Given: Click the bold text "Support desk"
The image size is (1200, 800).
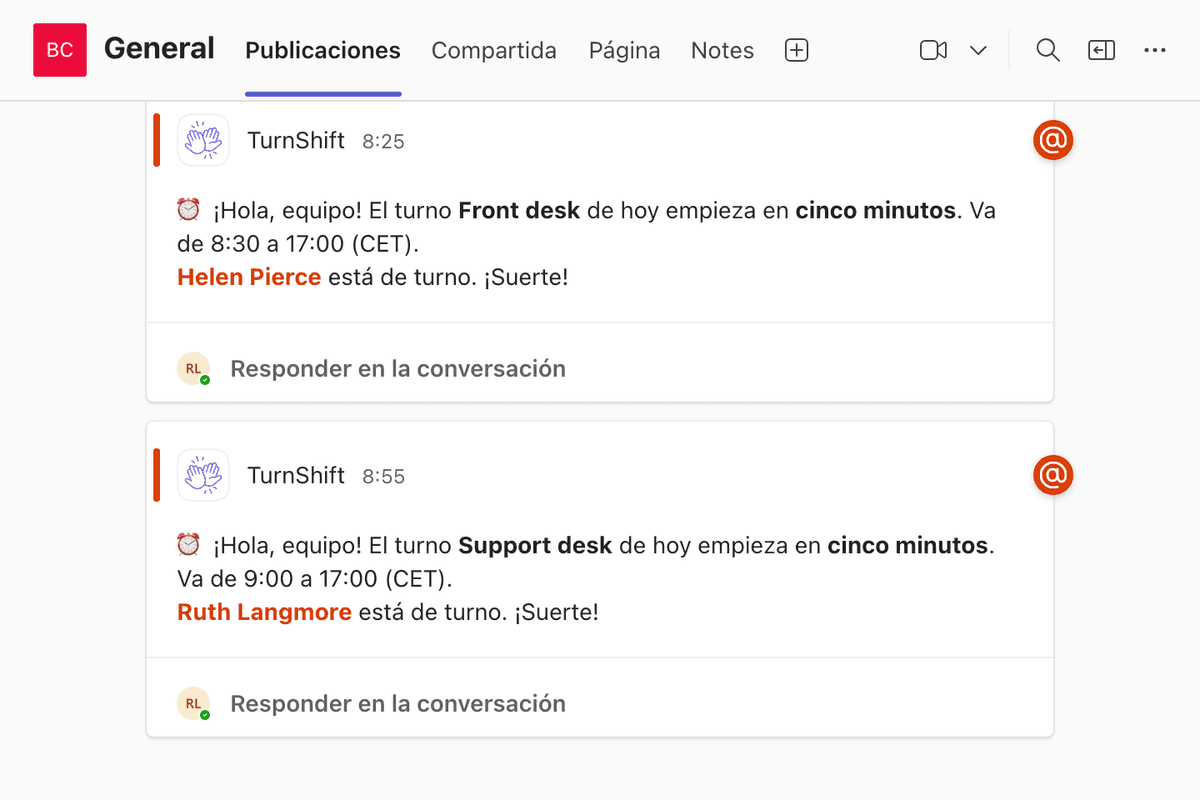Looking at the screenshot, I should (x=535, y=546).
